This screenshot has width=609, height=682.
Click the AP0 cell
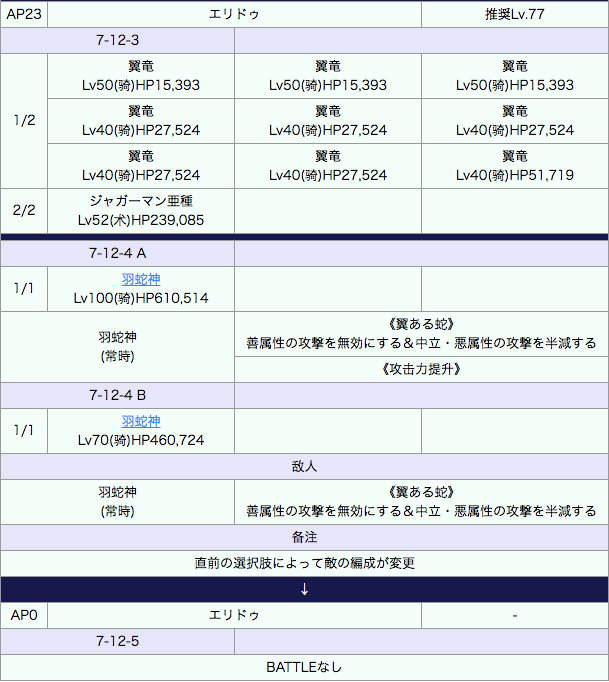pos(24,615)
